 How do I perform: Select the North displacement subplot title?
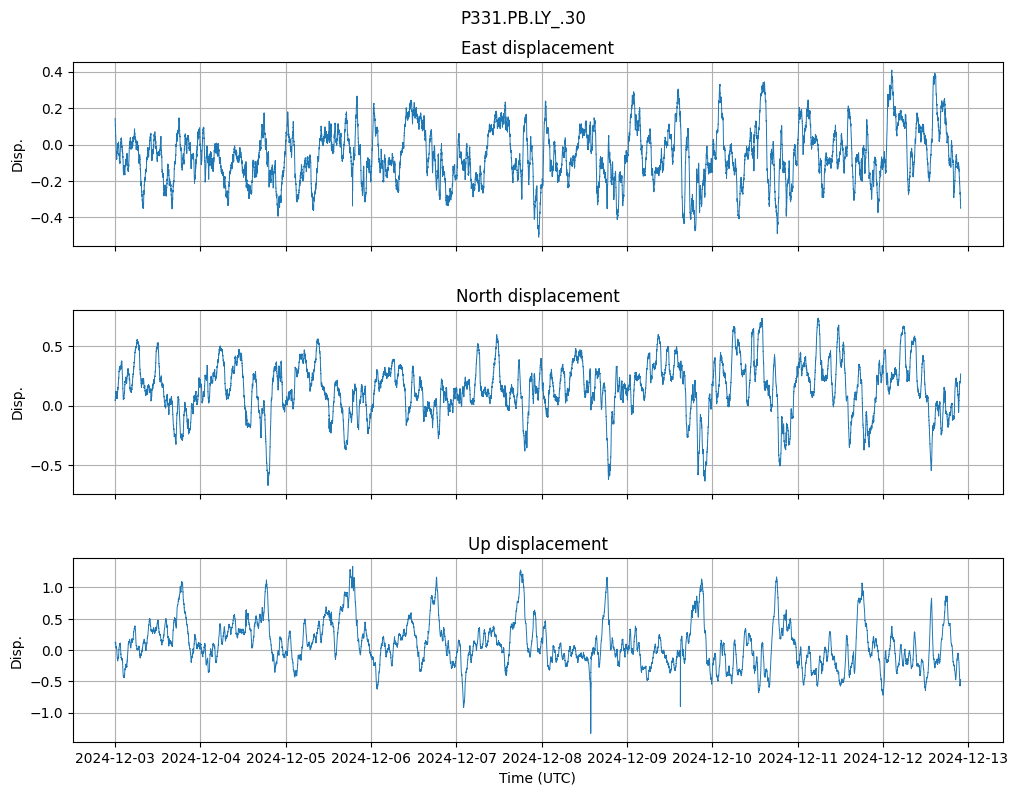tap(537, 296)
